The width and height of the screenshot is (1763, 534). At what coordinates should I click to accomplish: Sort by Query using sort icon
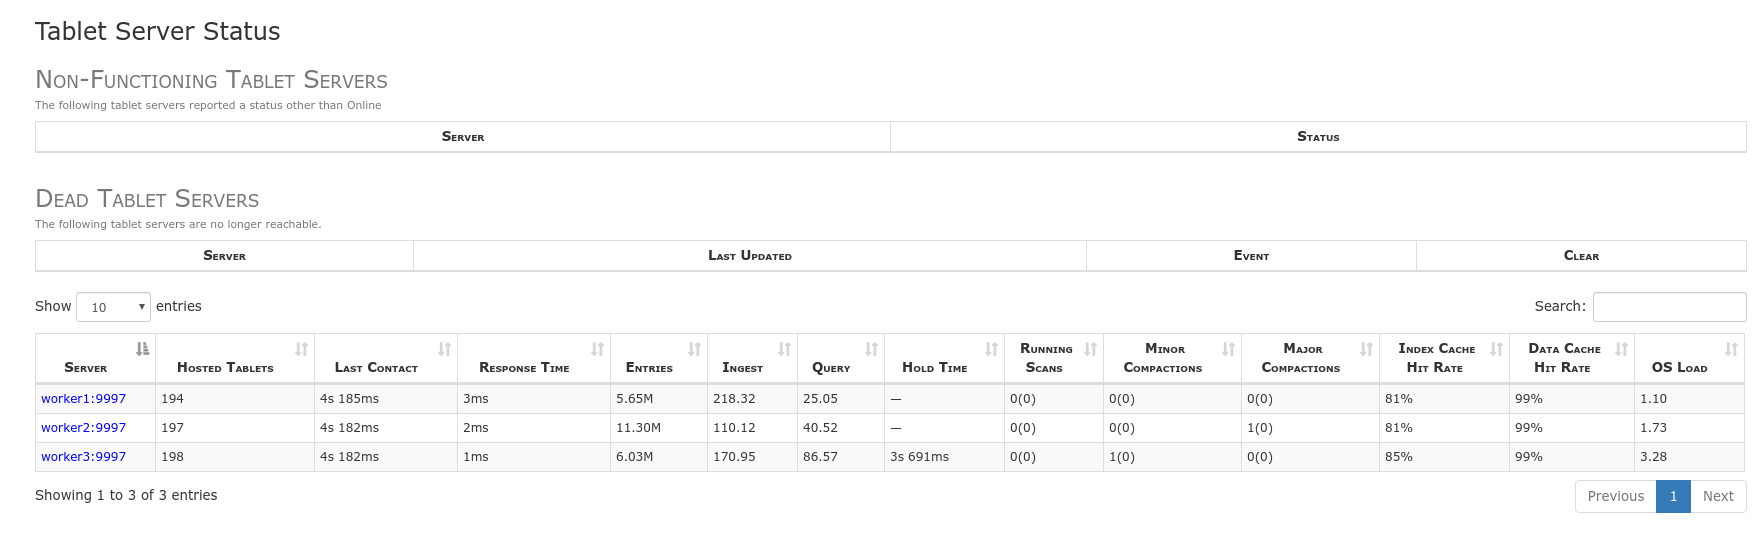pos(871,349)
